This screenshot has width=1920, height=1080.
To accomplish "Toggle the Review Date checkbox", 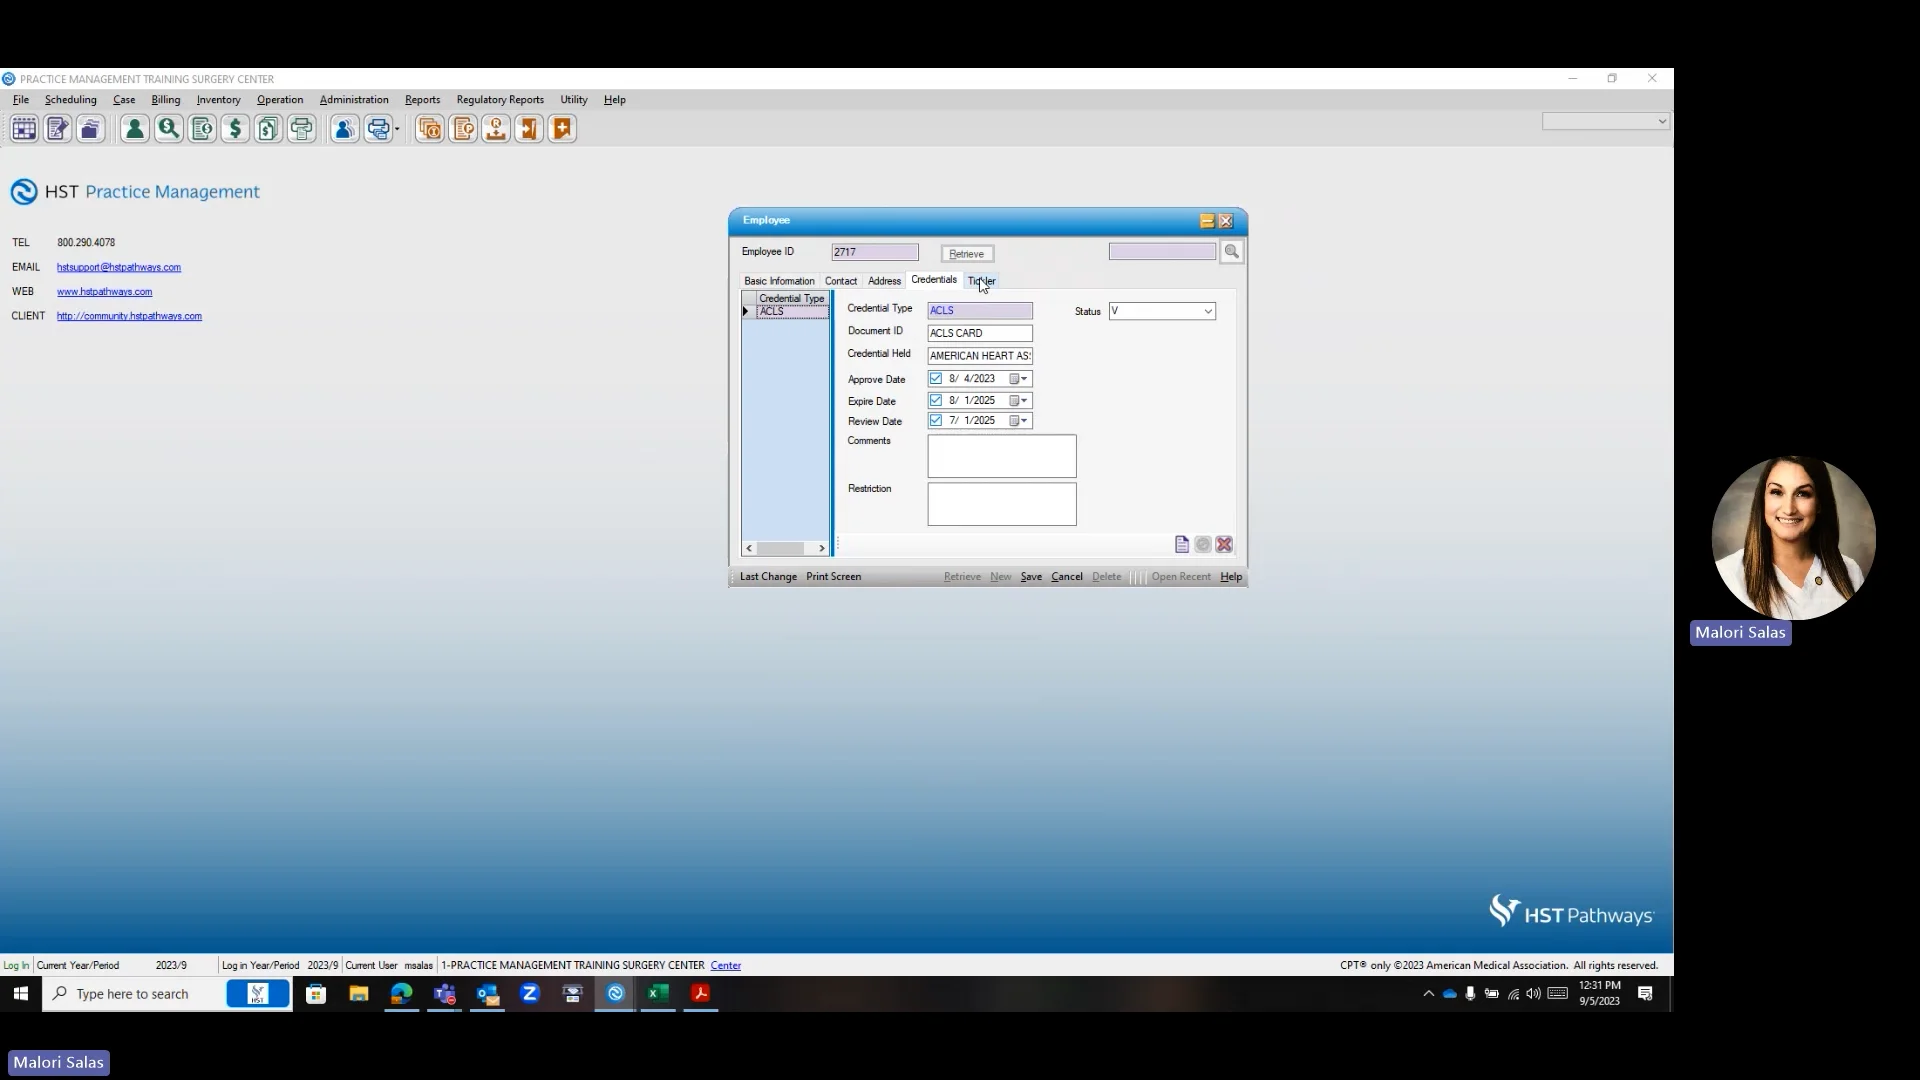I will point(936,421).
